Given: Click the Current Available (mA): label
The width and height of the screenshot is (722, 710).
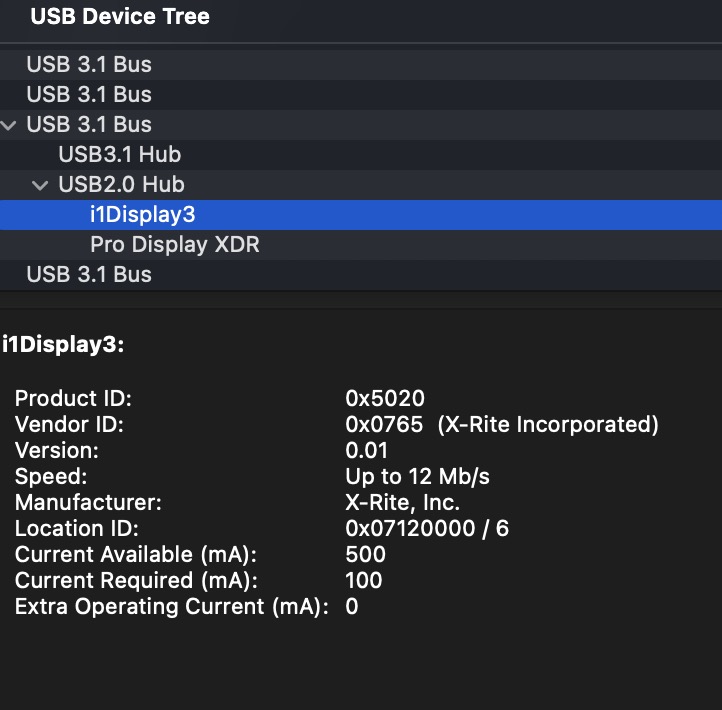Looking at the screenshot, I should tap(136, 554).
